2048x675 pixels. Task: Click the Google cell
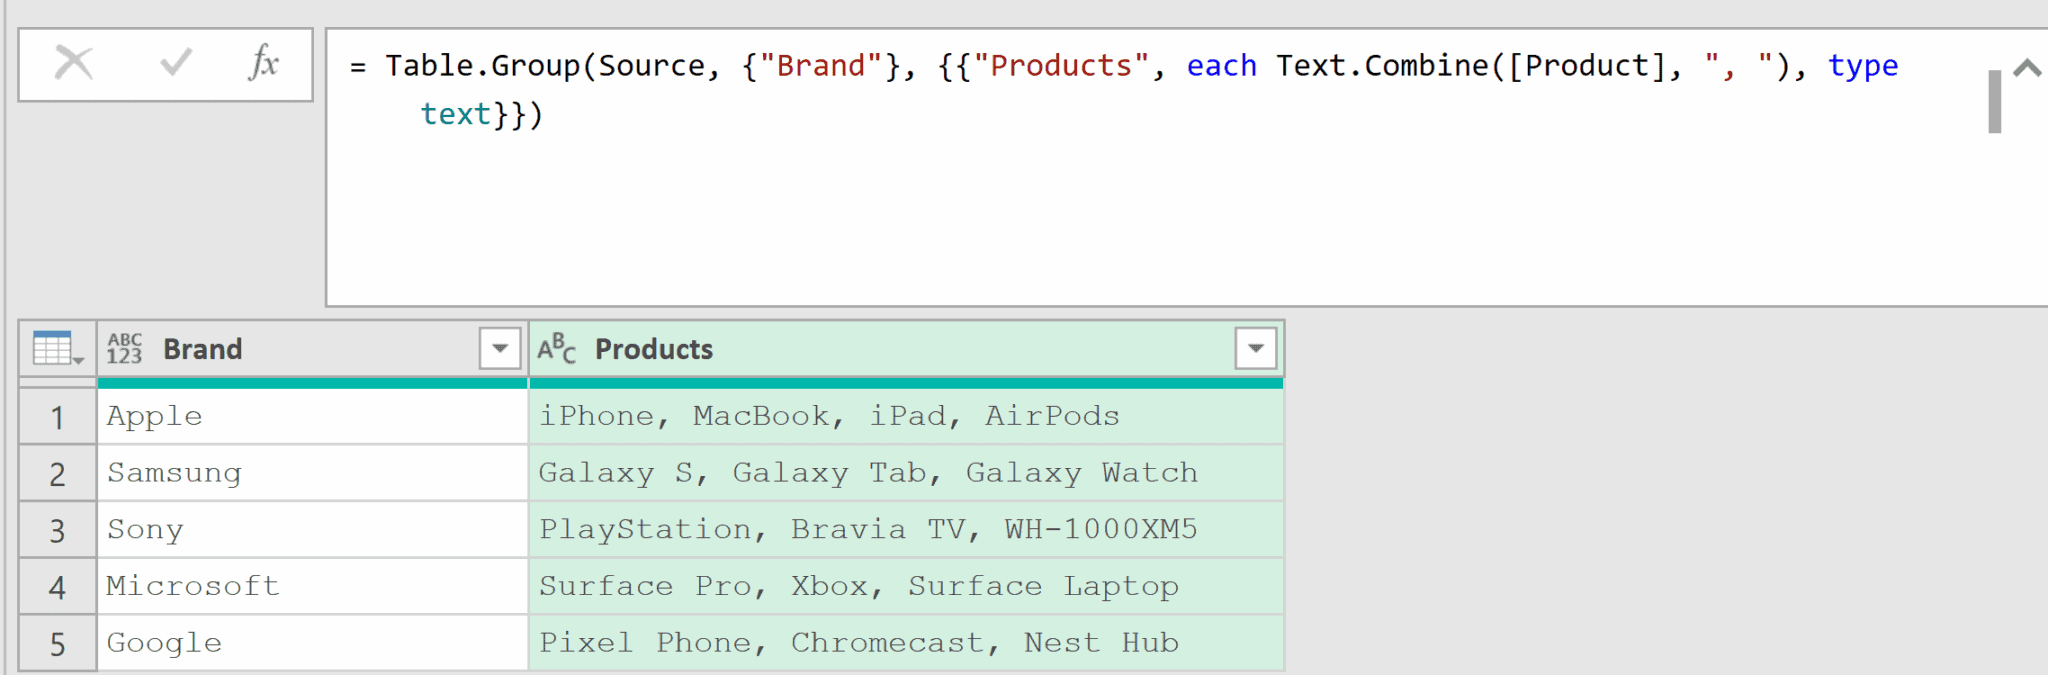(313, 643)
